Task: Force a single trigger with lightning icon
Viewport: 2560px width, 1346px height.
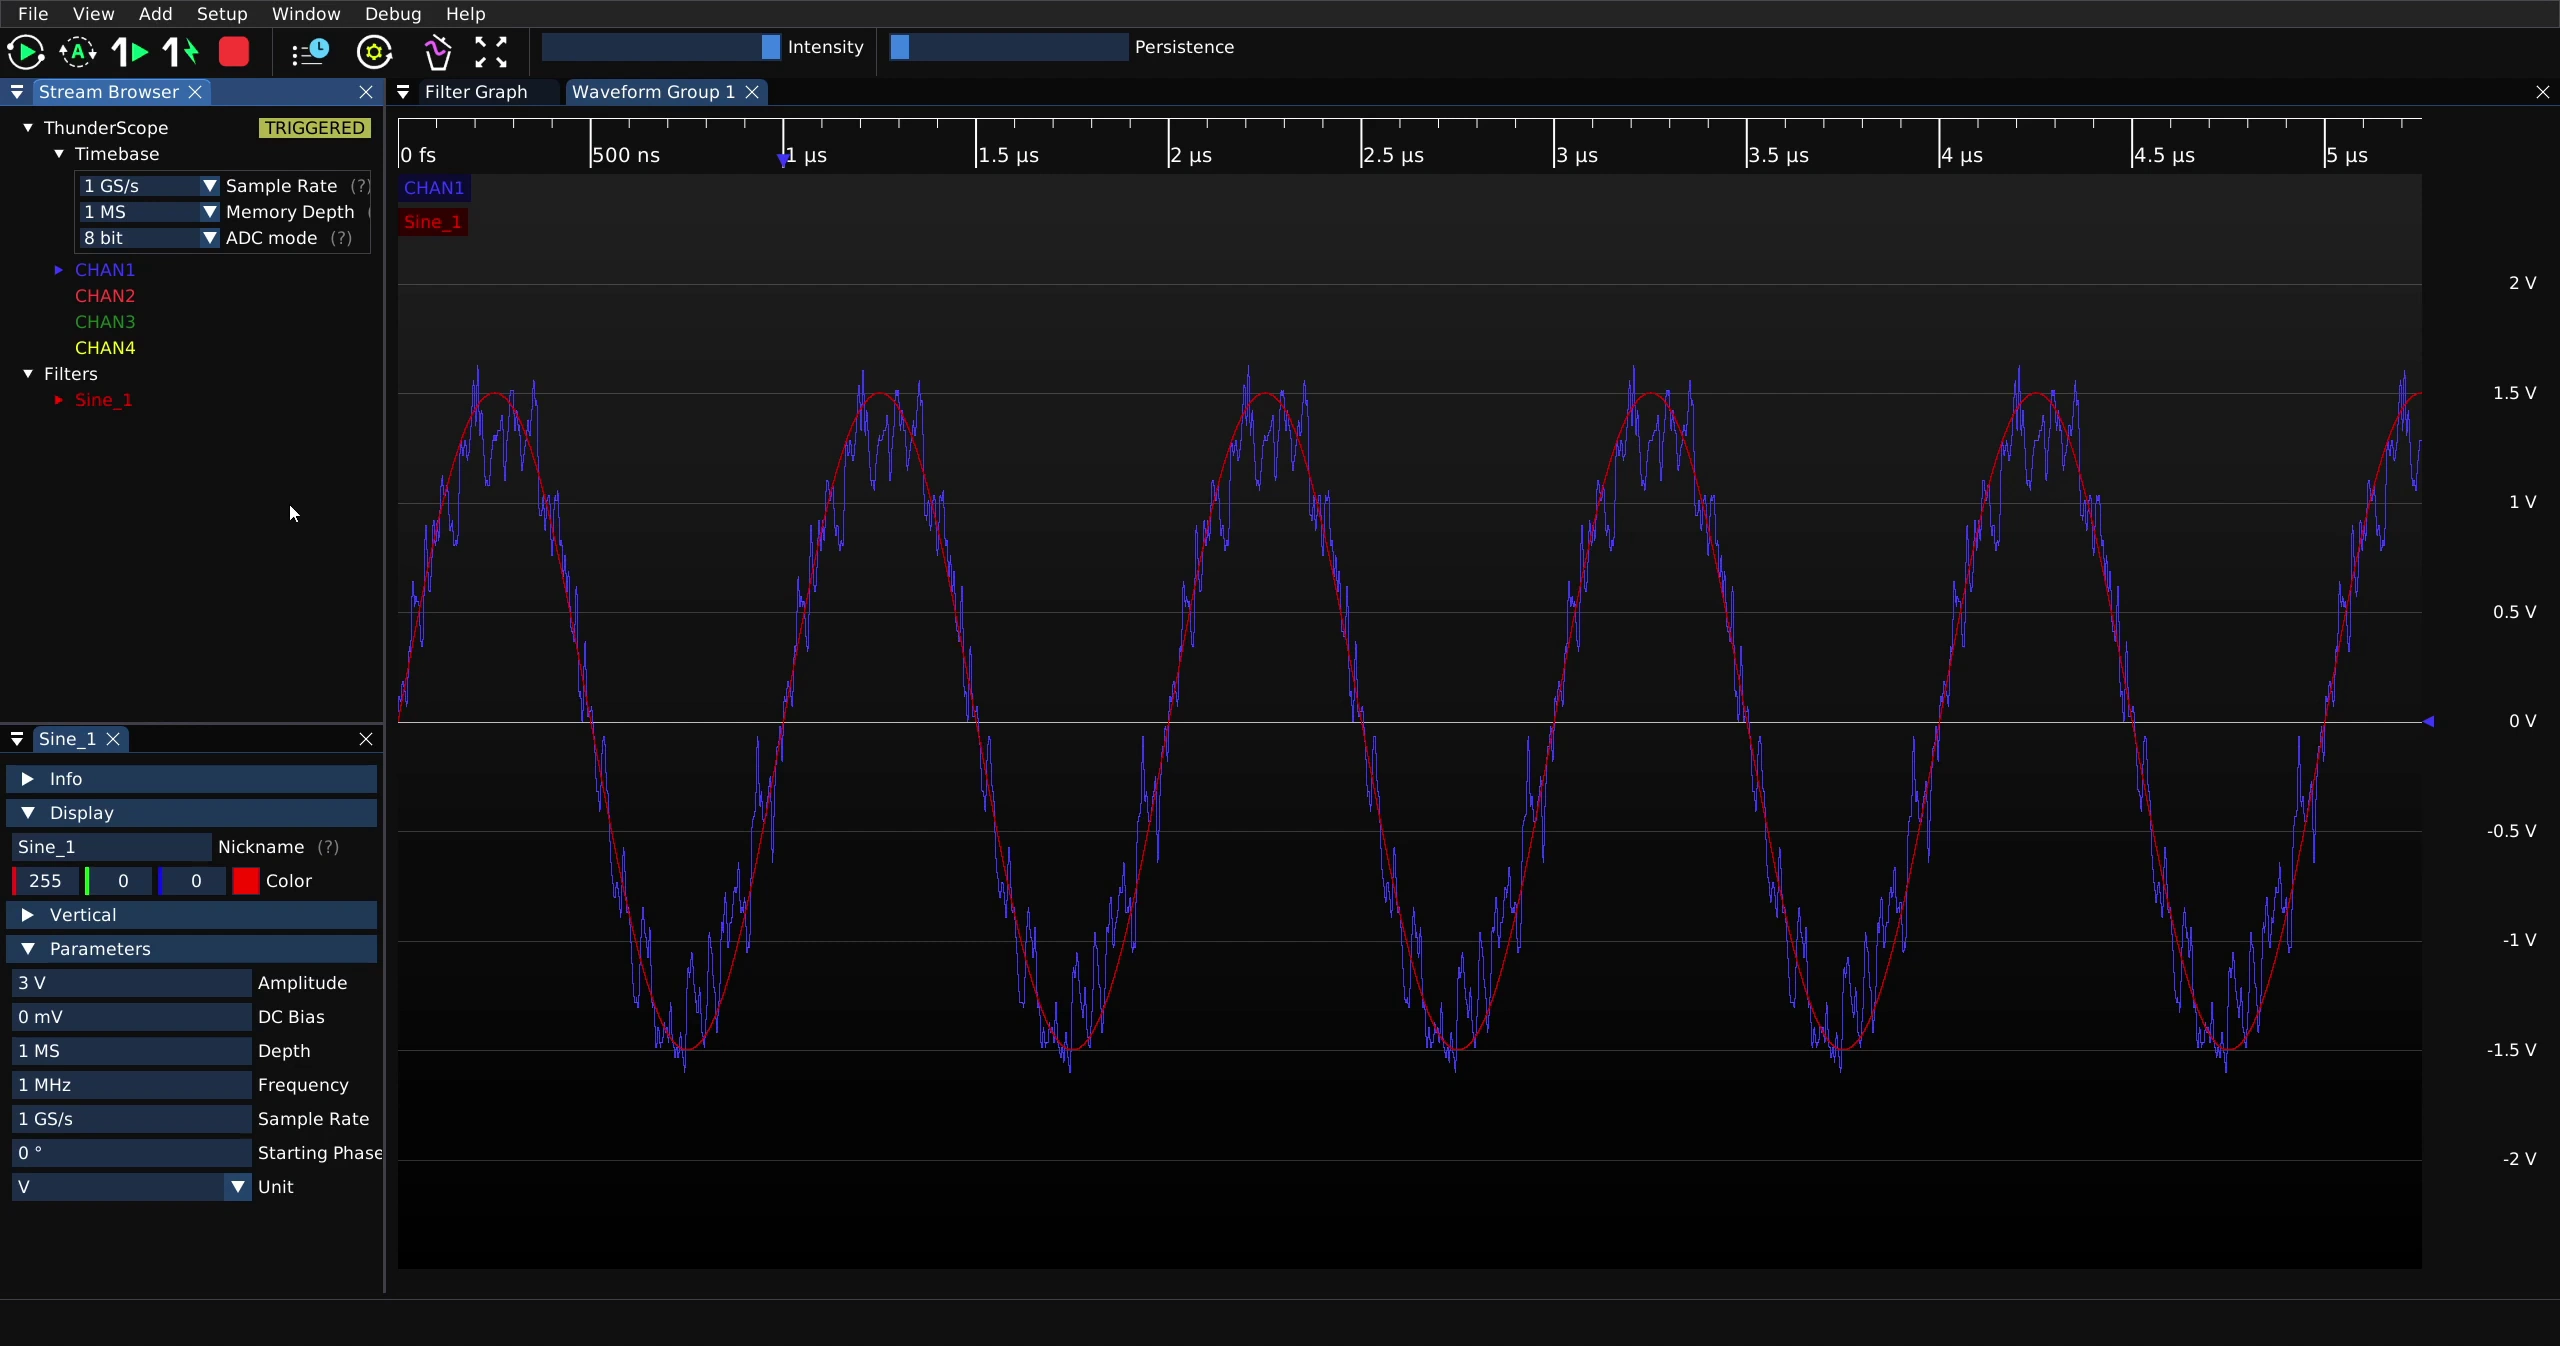Action: [181, 52]
